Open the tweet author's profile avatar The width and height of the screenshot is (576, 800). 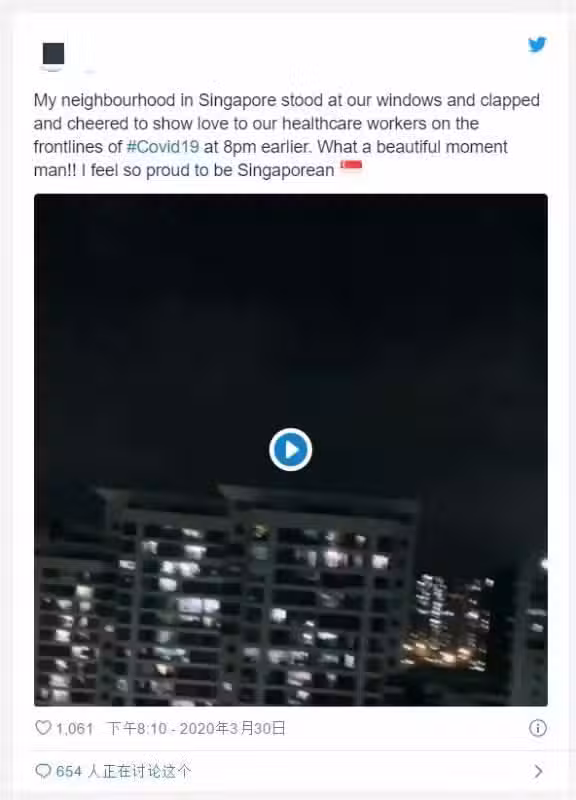coord(54,55)
